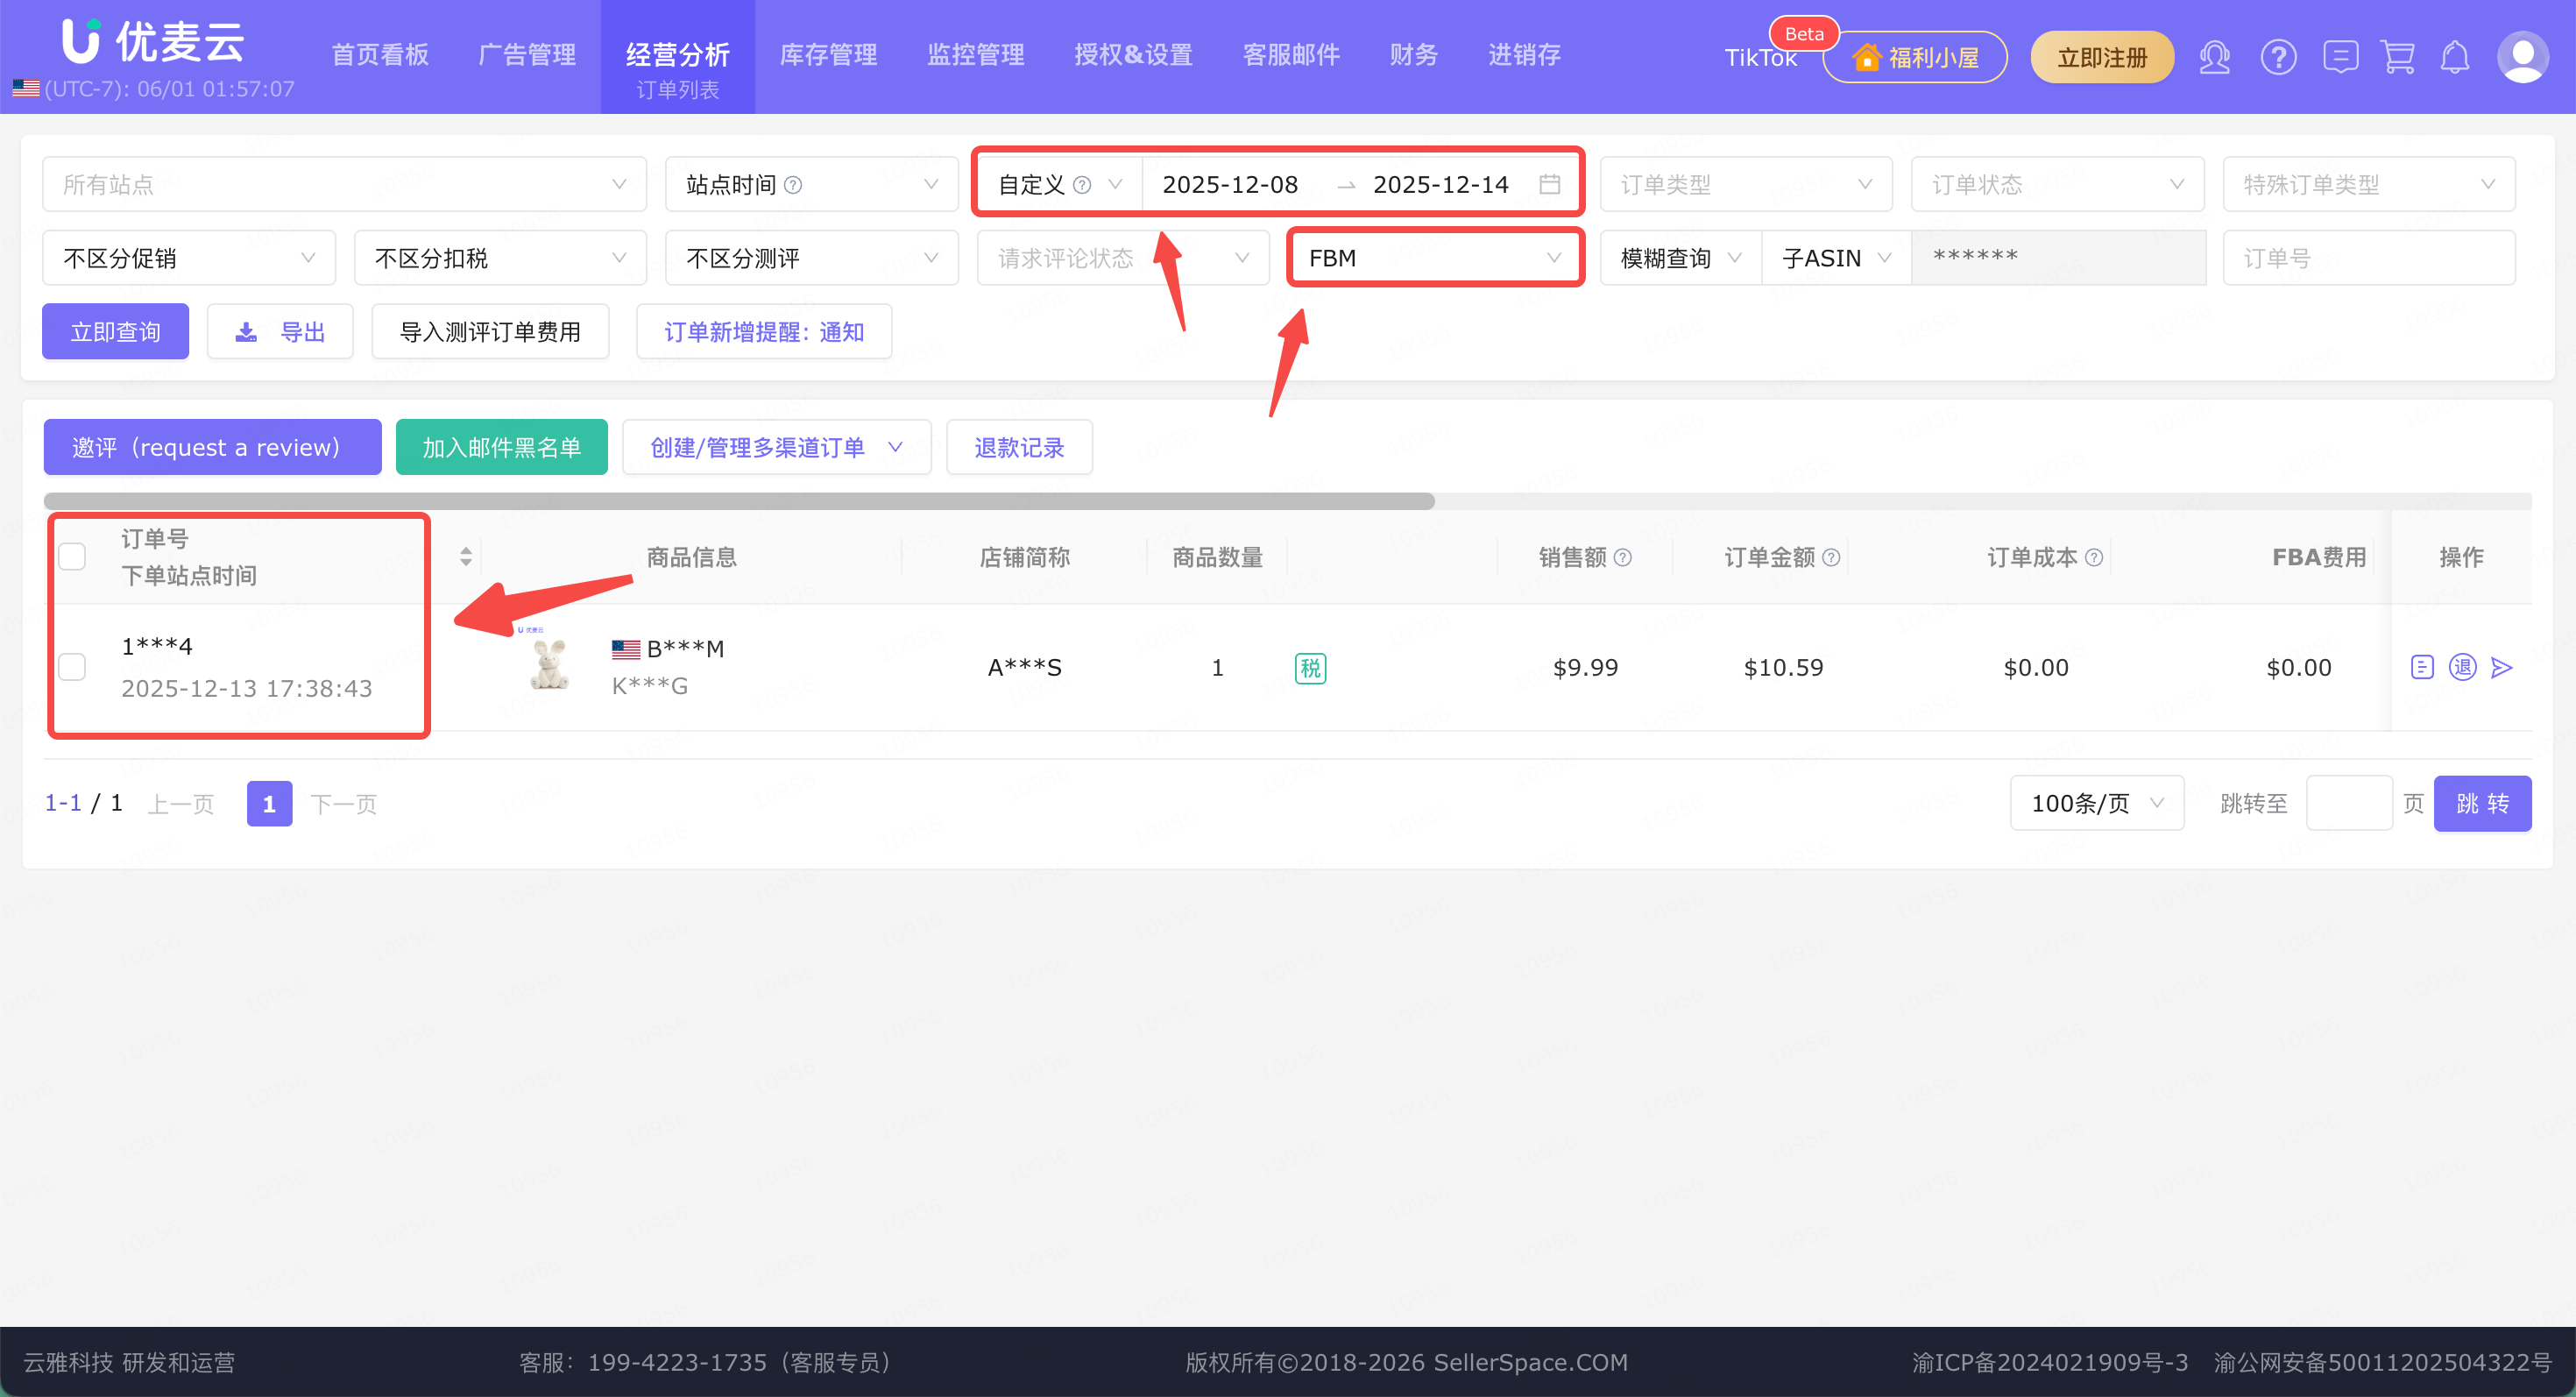Open the 客服邮件 menu
Screen dimensions: 2576x1397
point(1291,55)
